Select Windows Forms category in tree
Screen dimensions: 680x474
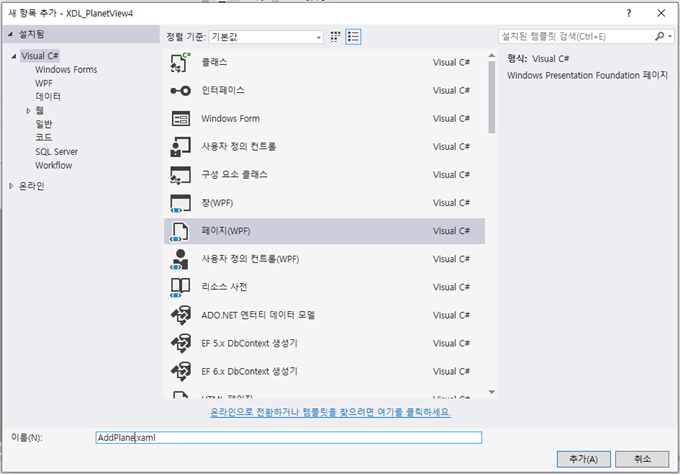tap(66, 69)
